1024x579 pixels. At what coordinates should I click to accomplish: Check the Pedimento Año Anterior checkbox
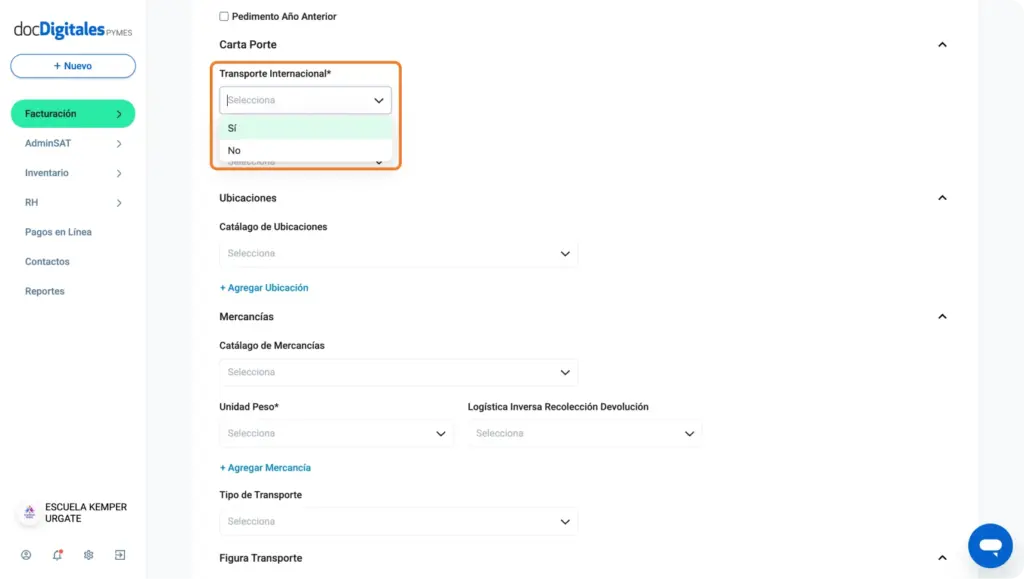coord(224,16)
